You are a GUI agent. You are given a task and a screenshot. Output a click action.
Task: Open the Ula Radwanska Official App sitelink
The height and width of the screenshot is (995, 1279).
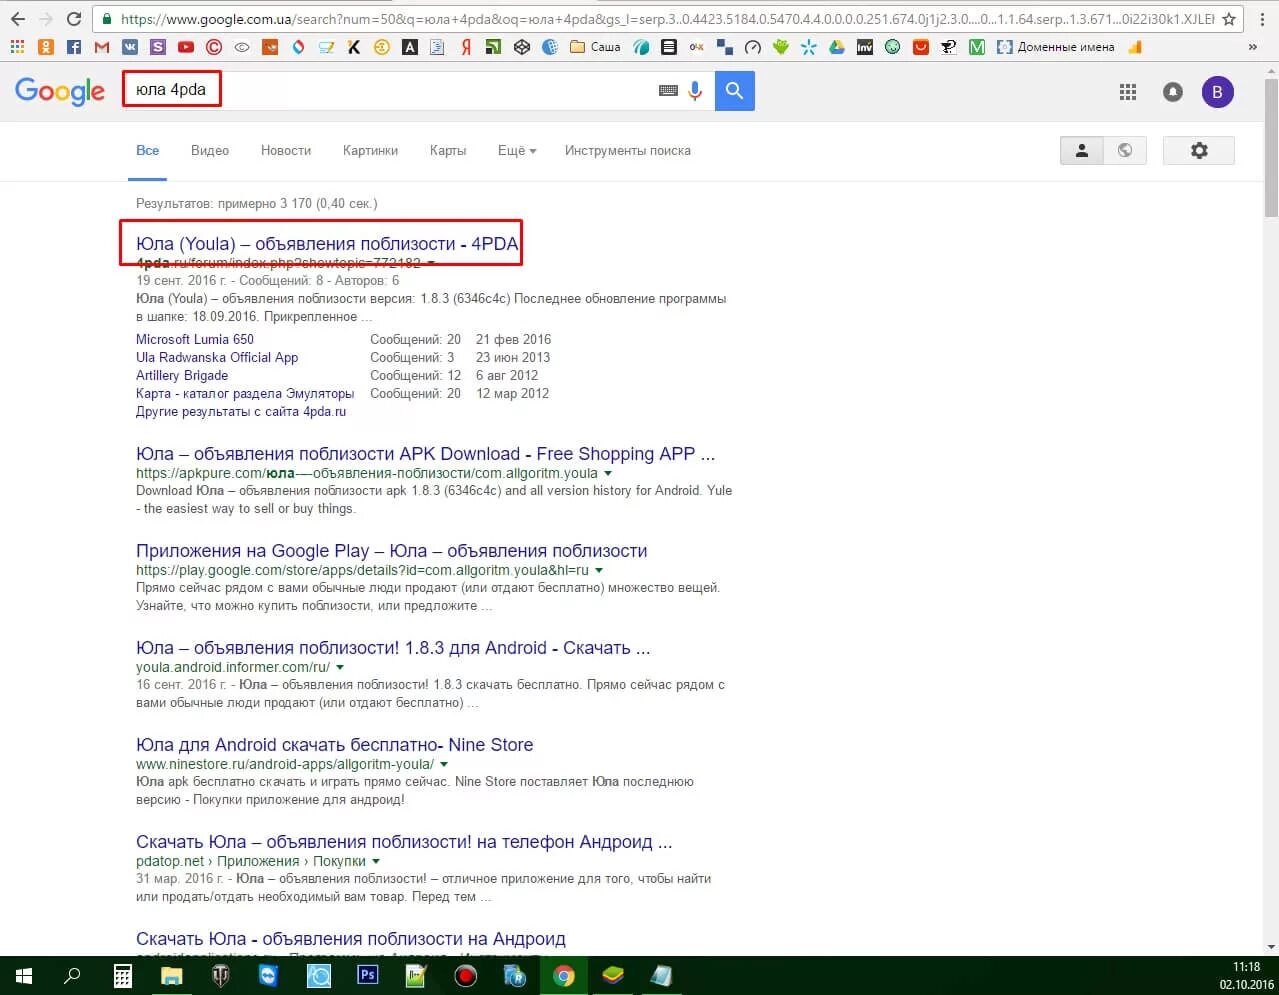pos(217,357)
